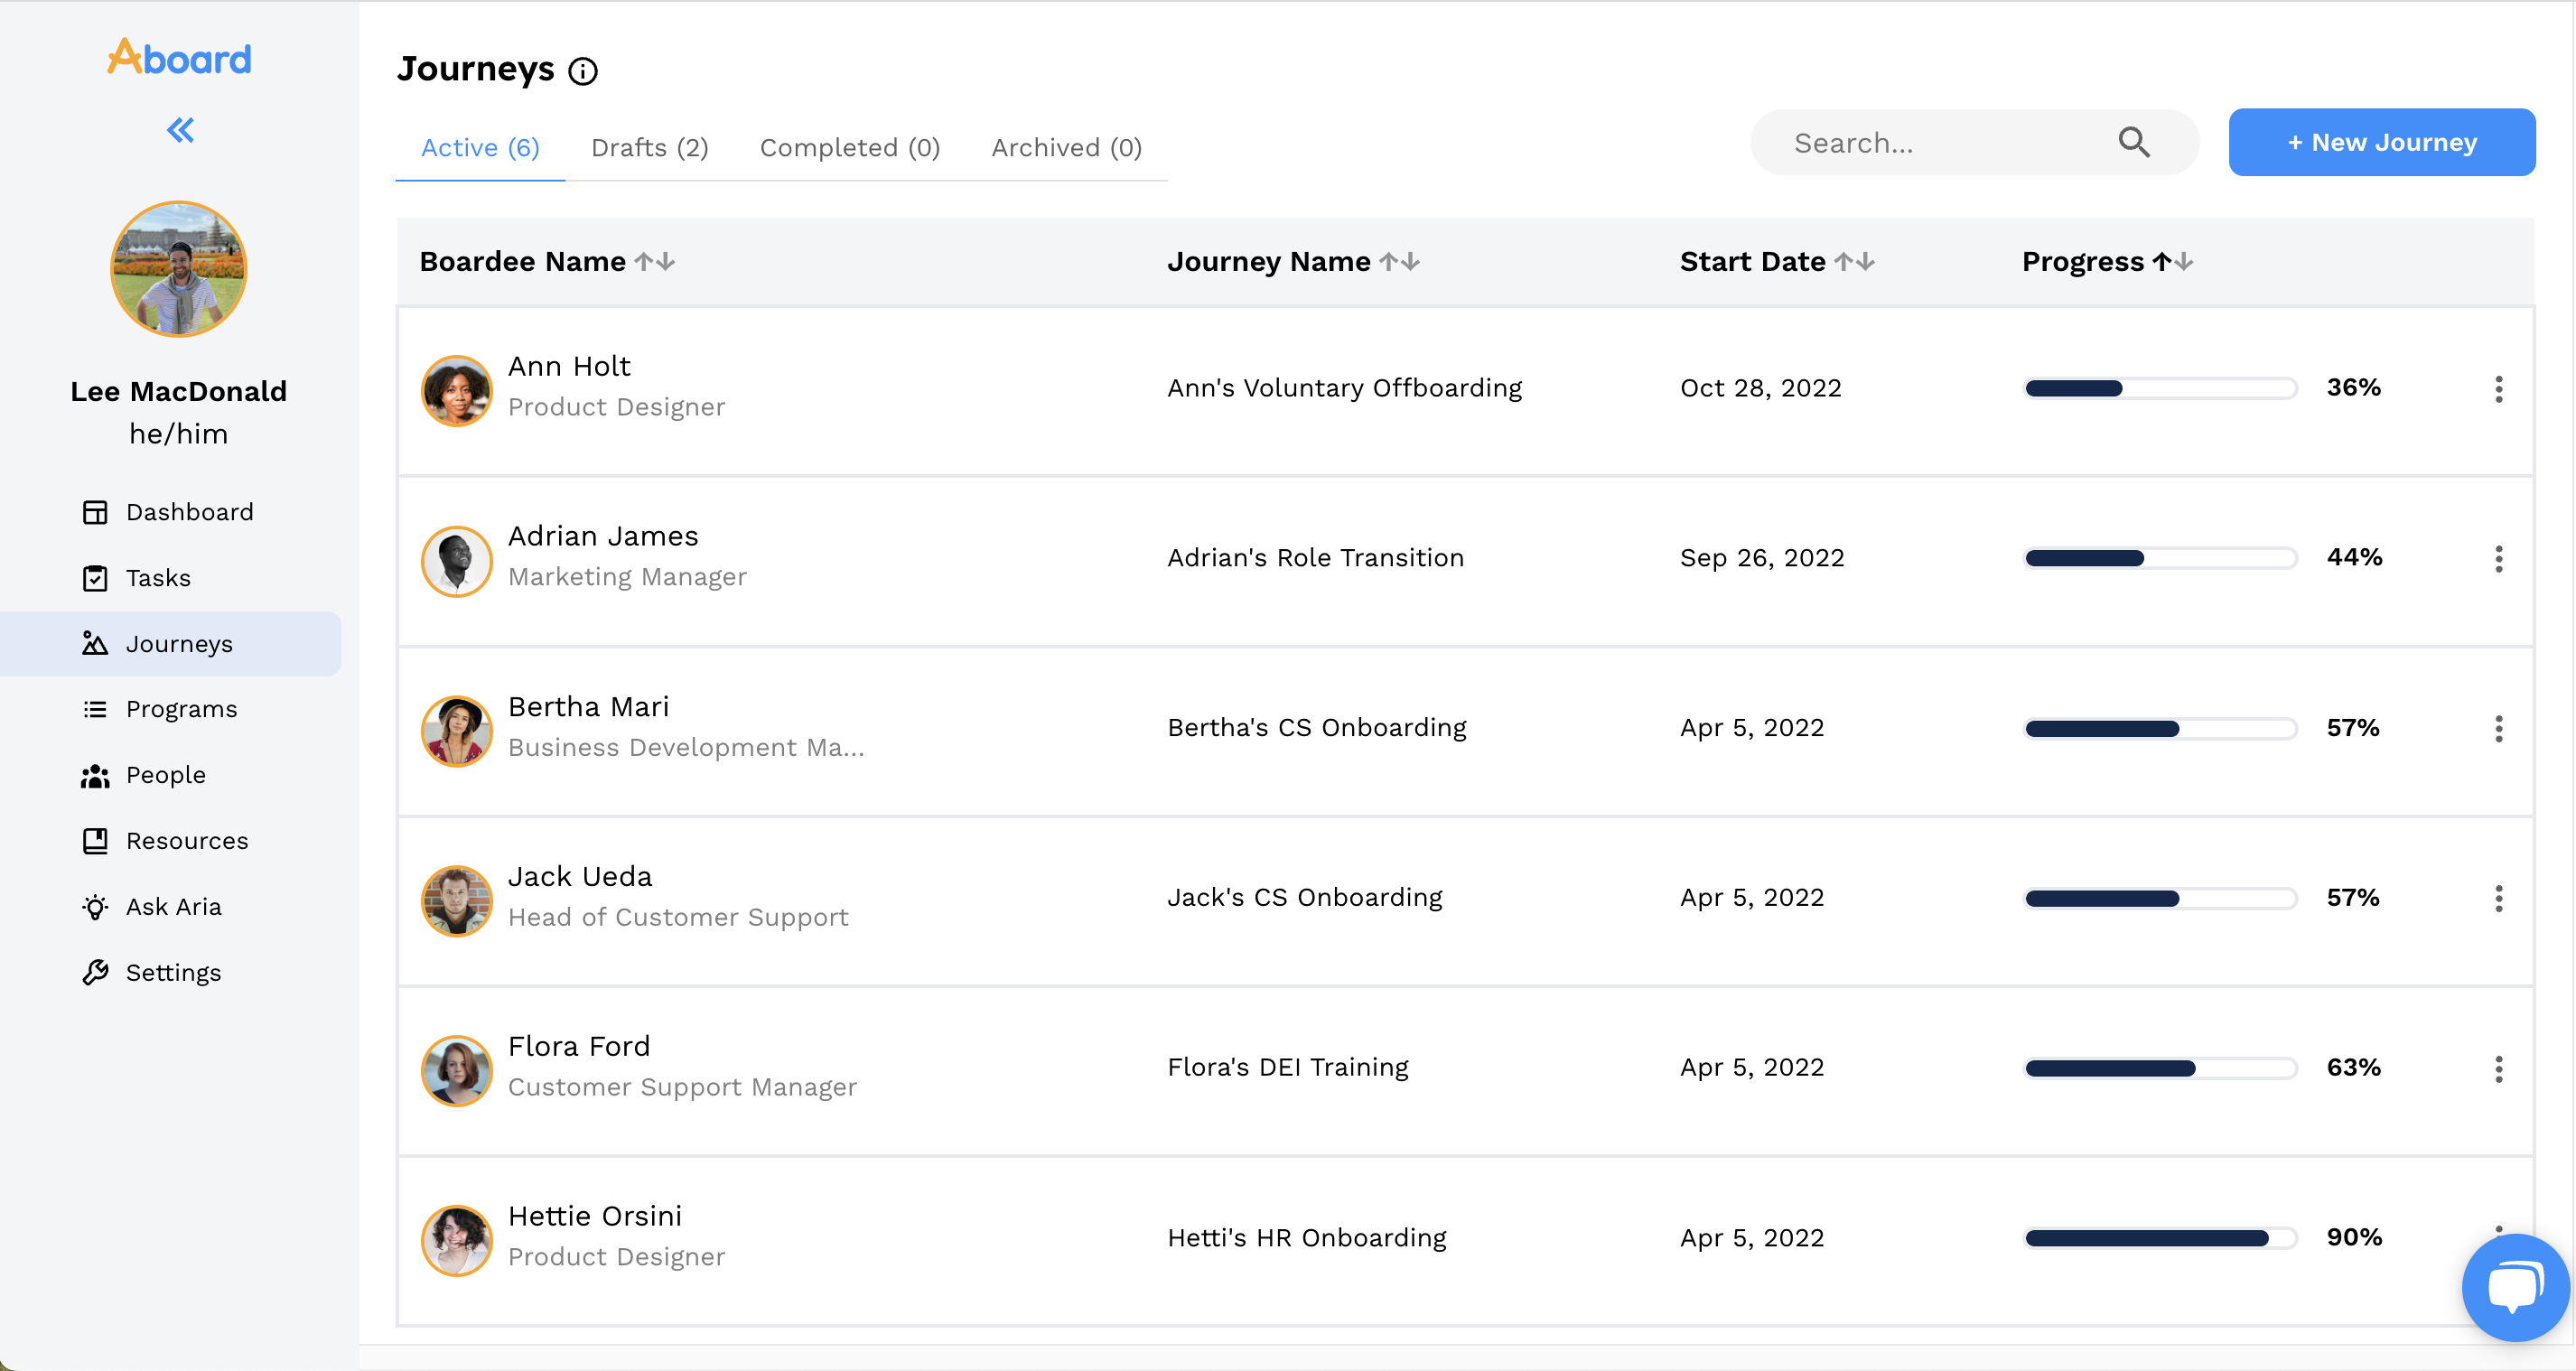The width and height of the screenshot is (2576, 1371).
Task: Open Dashboard from the sidebar
Action: pos(189,512)
